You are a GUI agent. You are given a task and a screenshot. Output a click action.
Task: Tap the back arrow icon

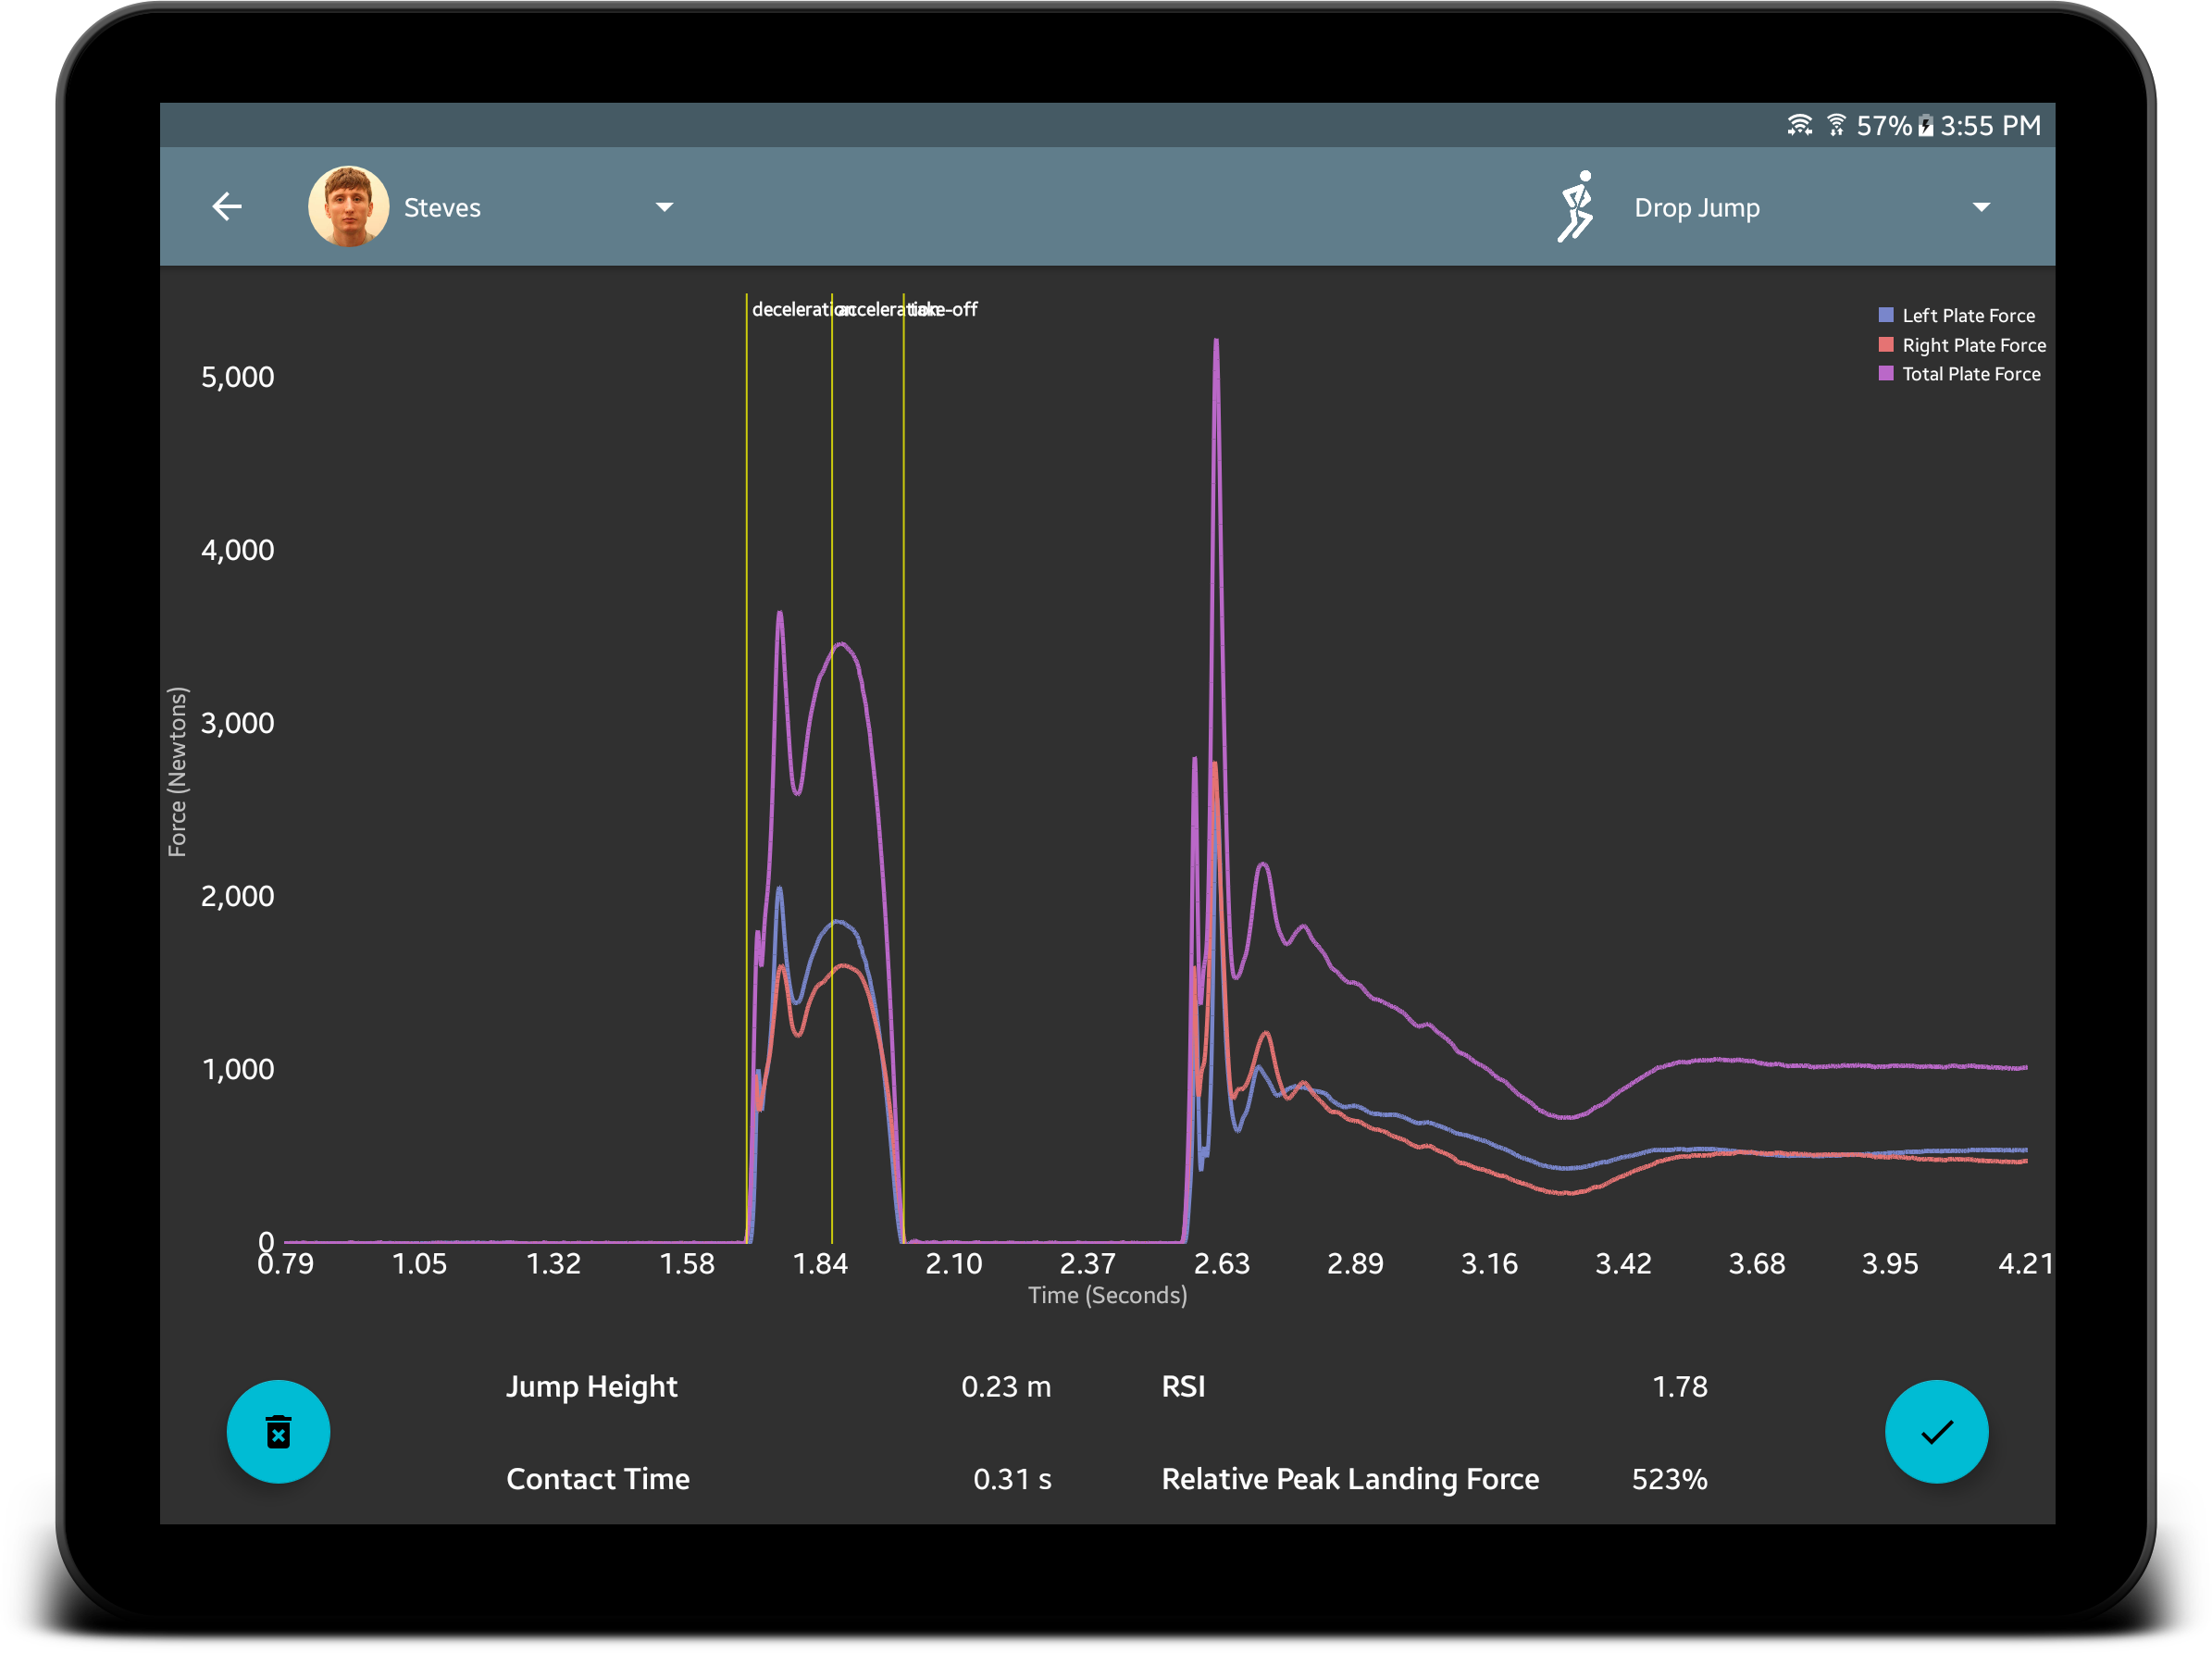(227, 207)
